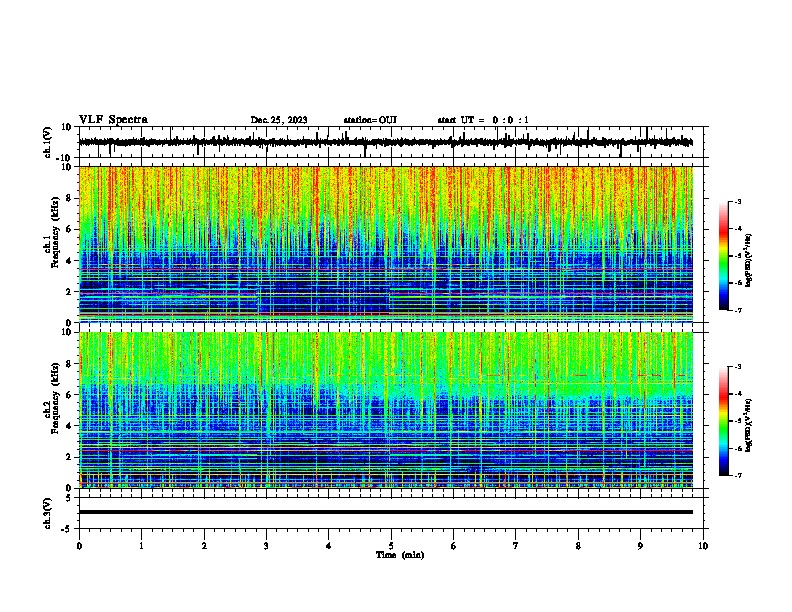Click time axis tick label '5'
792x612 pixels.
click(x=391, y=546)
